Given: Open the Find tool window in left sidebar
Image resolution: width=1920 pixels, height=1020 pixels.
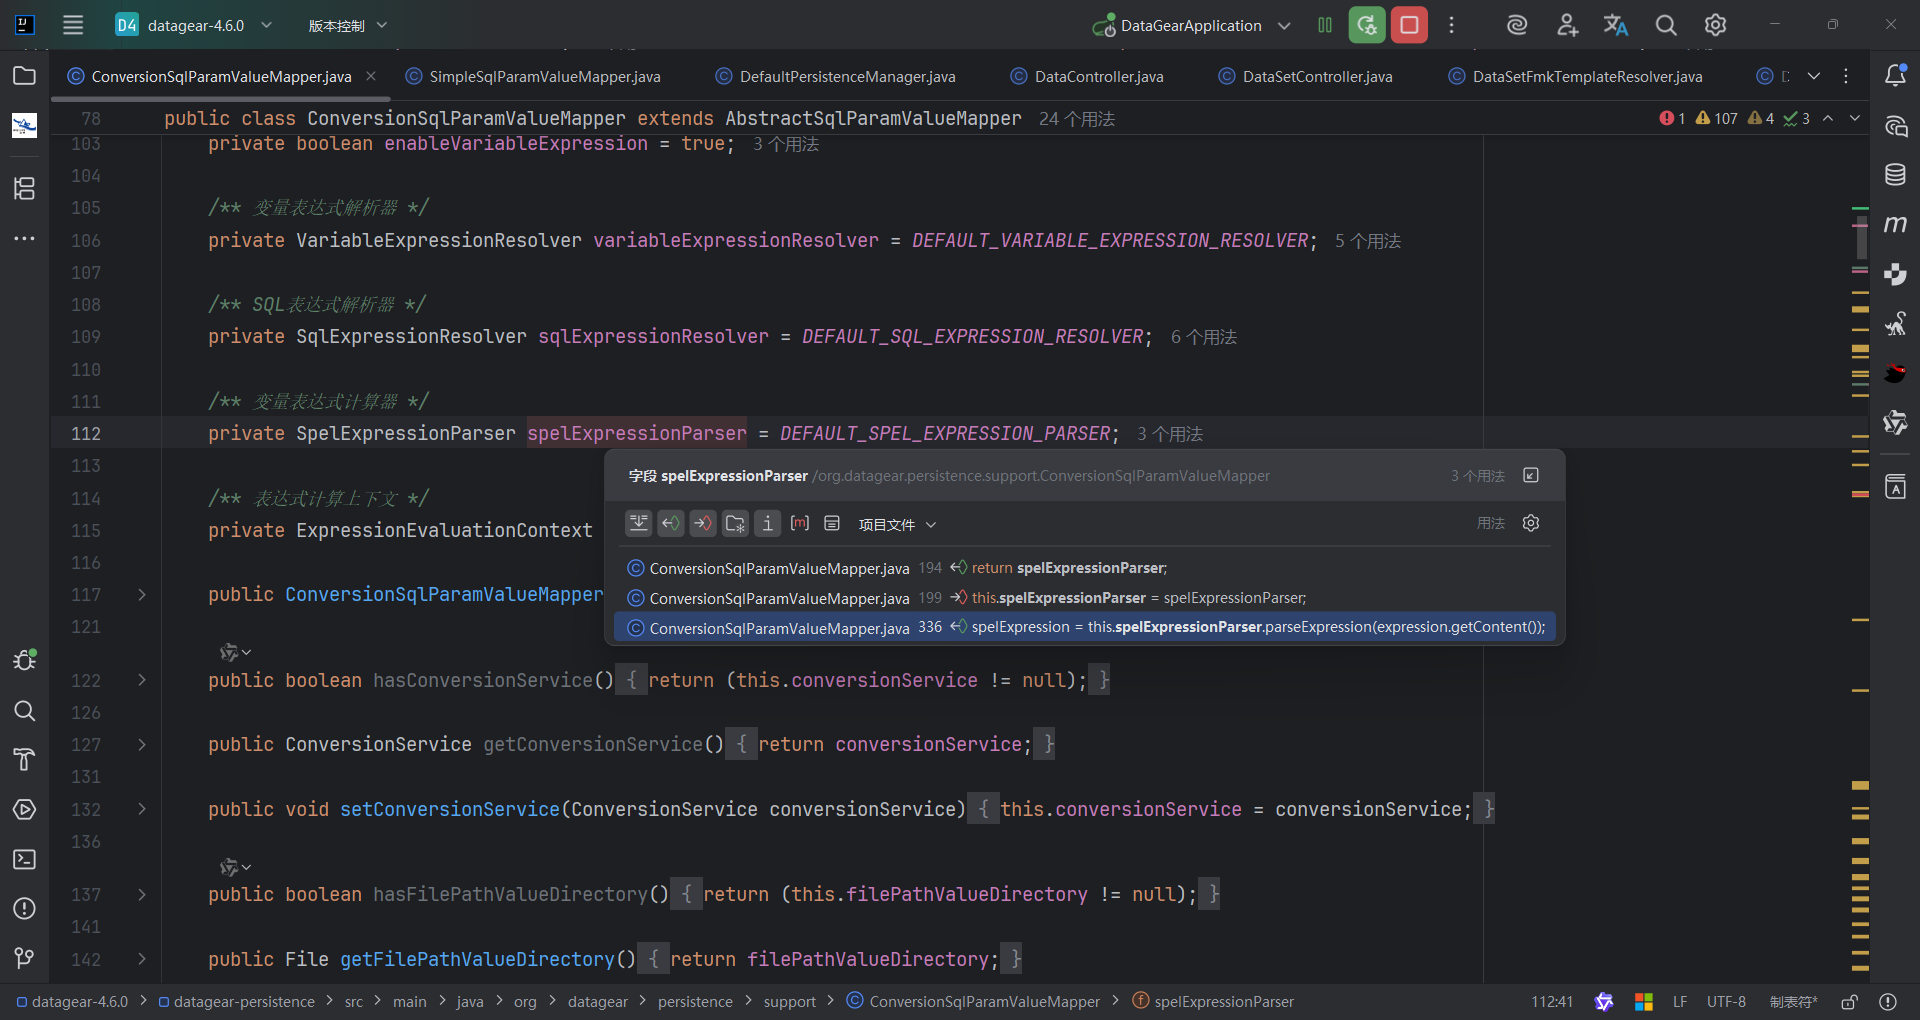Looking at the screenshot, I should click(x=25, y=710).
